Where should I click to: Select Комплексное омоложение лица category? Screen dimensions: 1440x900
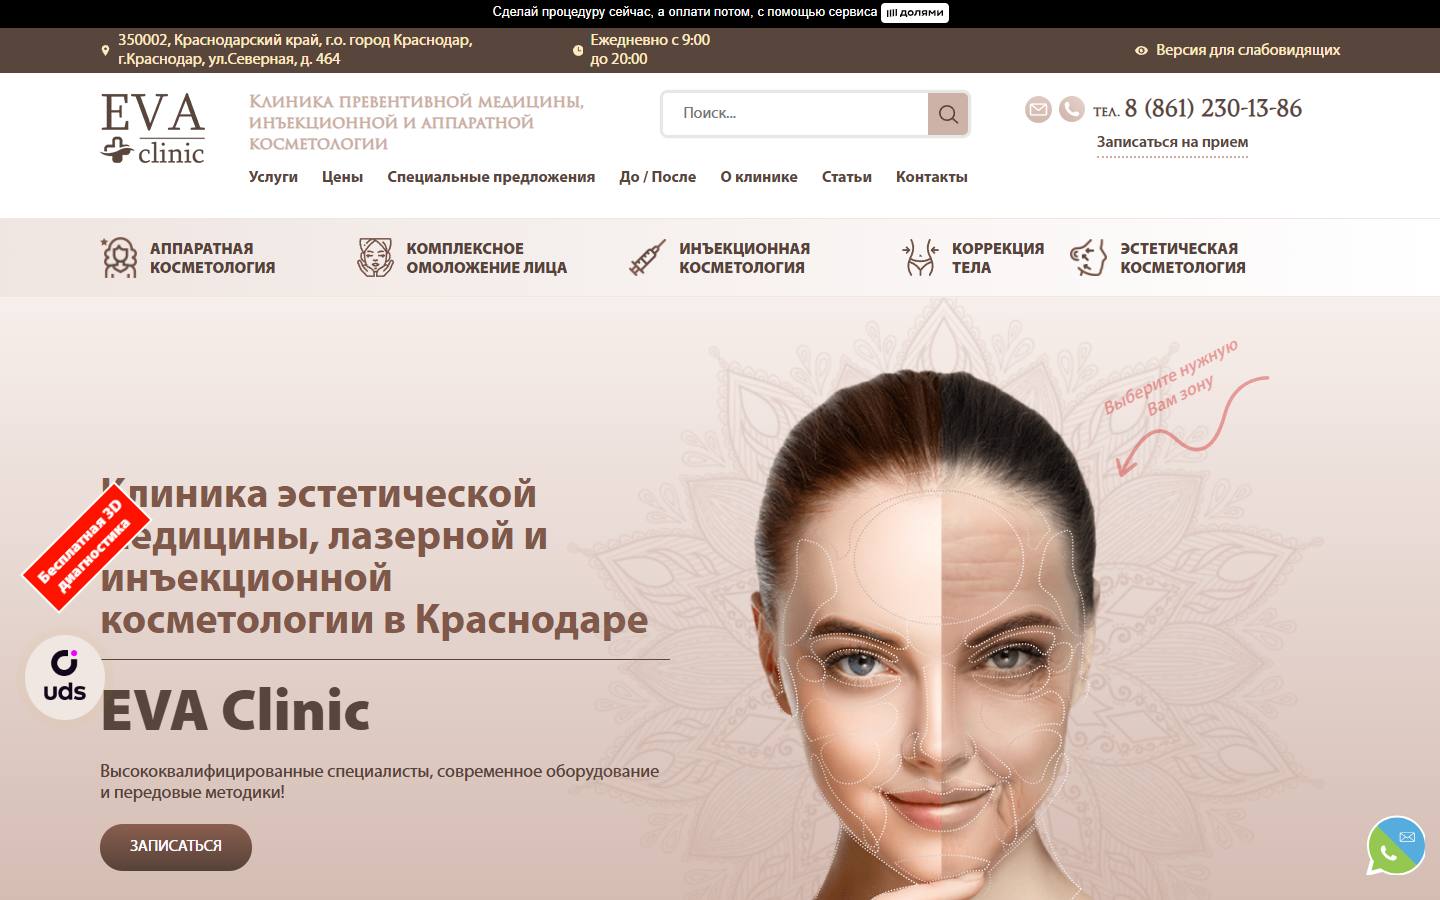tap(486, 258)
